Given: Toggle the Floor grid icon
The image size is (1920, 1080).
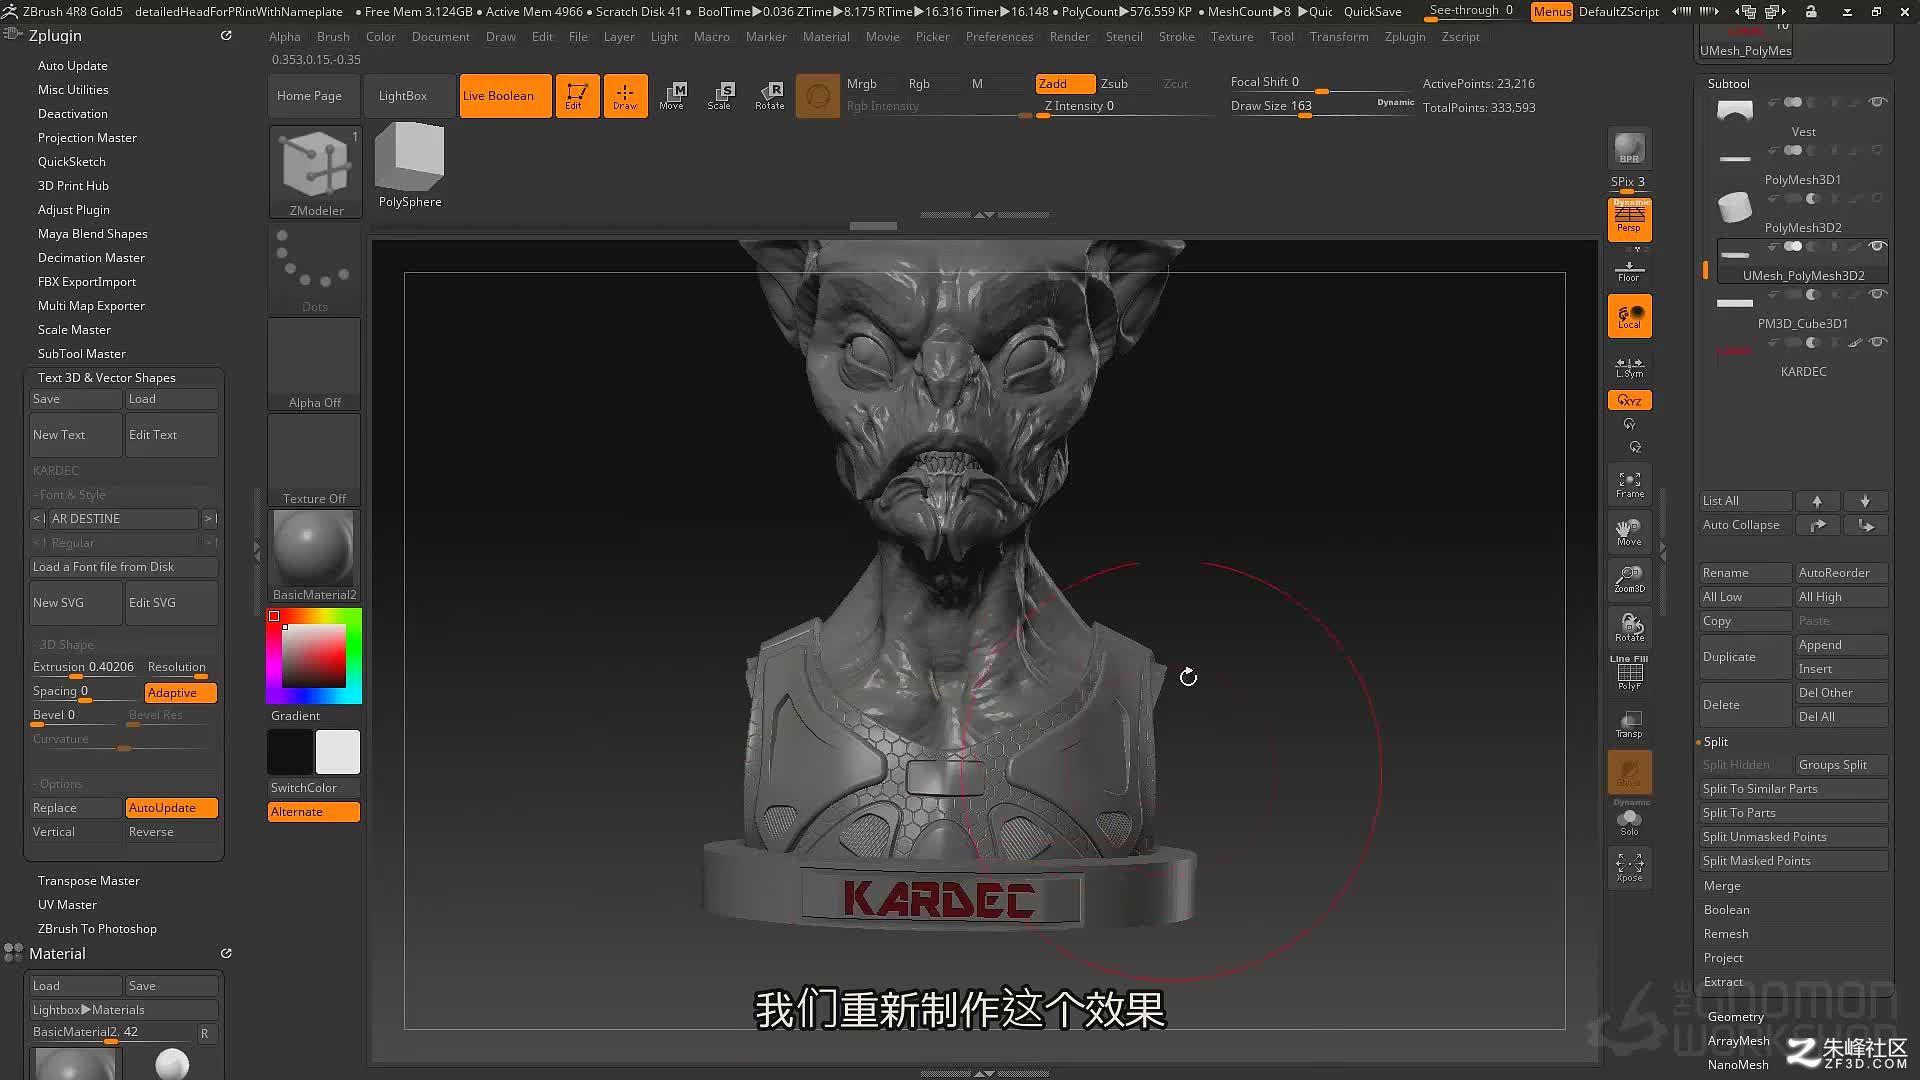Looking at the screenshot, I should coord(1629,270).
